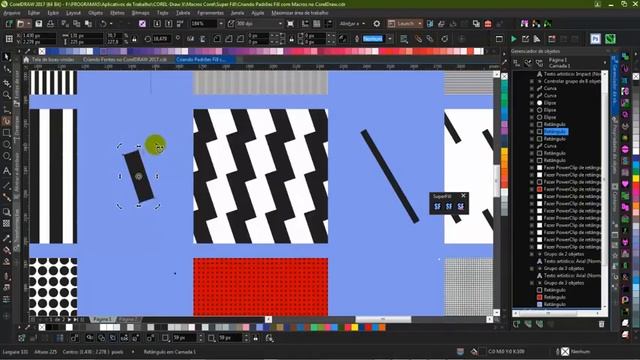Click the New layer icon in object docker
The height and width of the screenshot is (360, 640).
coord(516,324)
